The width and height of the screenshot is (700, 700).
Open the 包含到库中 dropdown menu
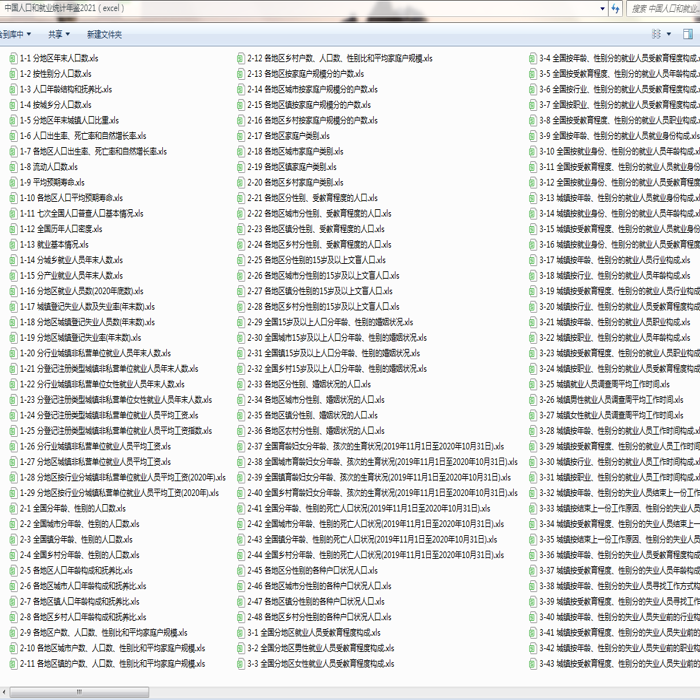coord(15,34)
